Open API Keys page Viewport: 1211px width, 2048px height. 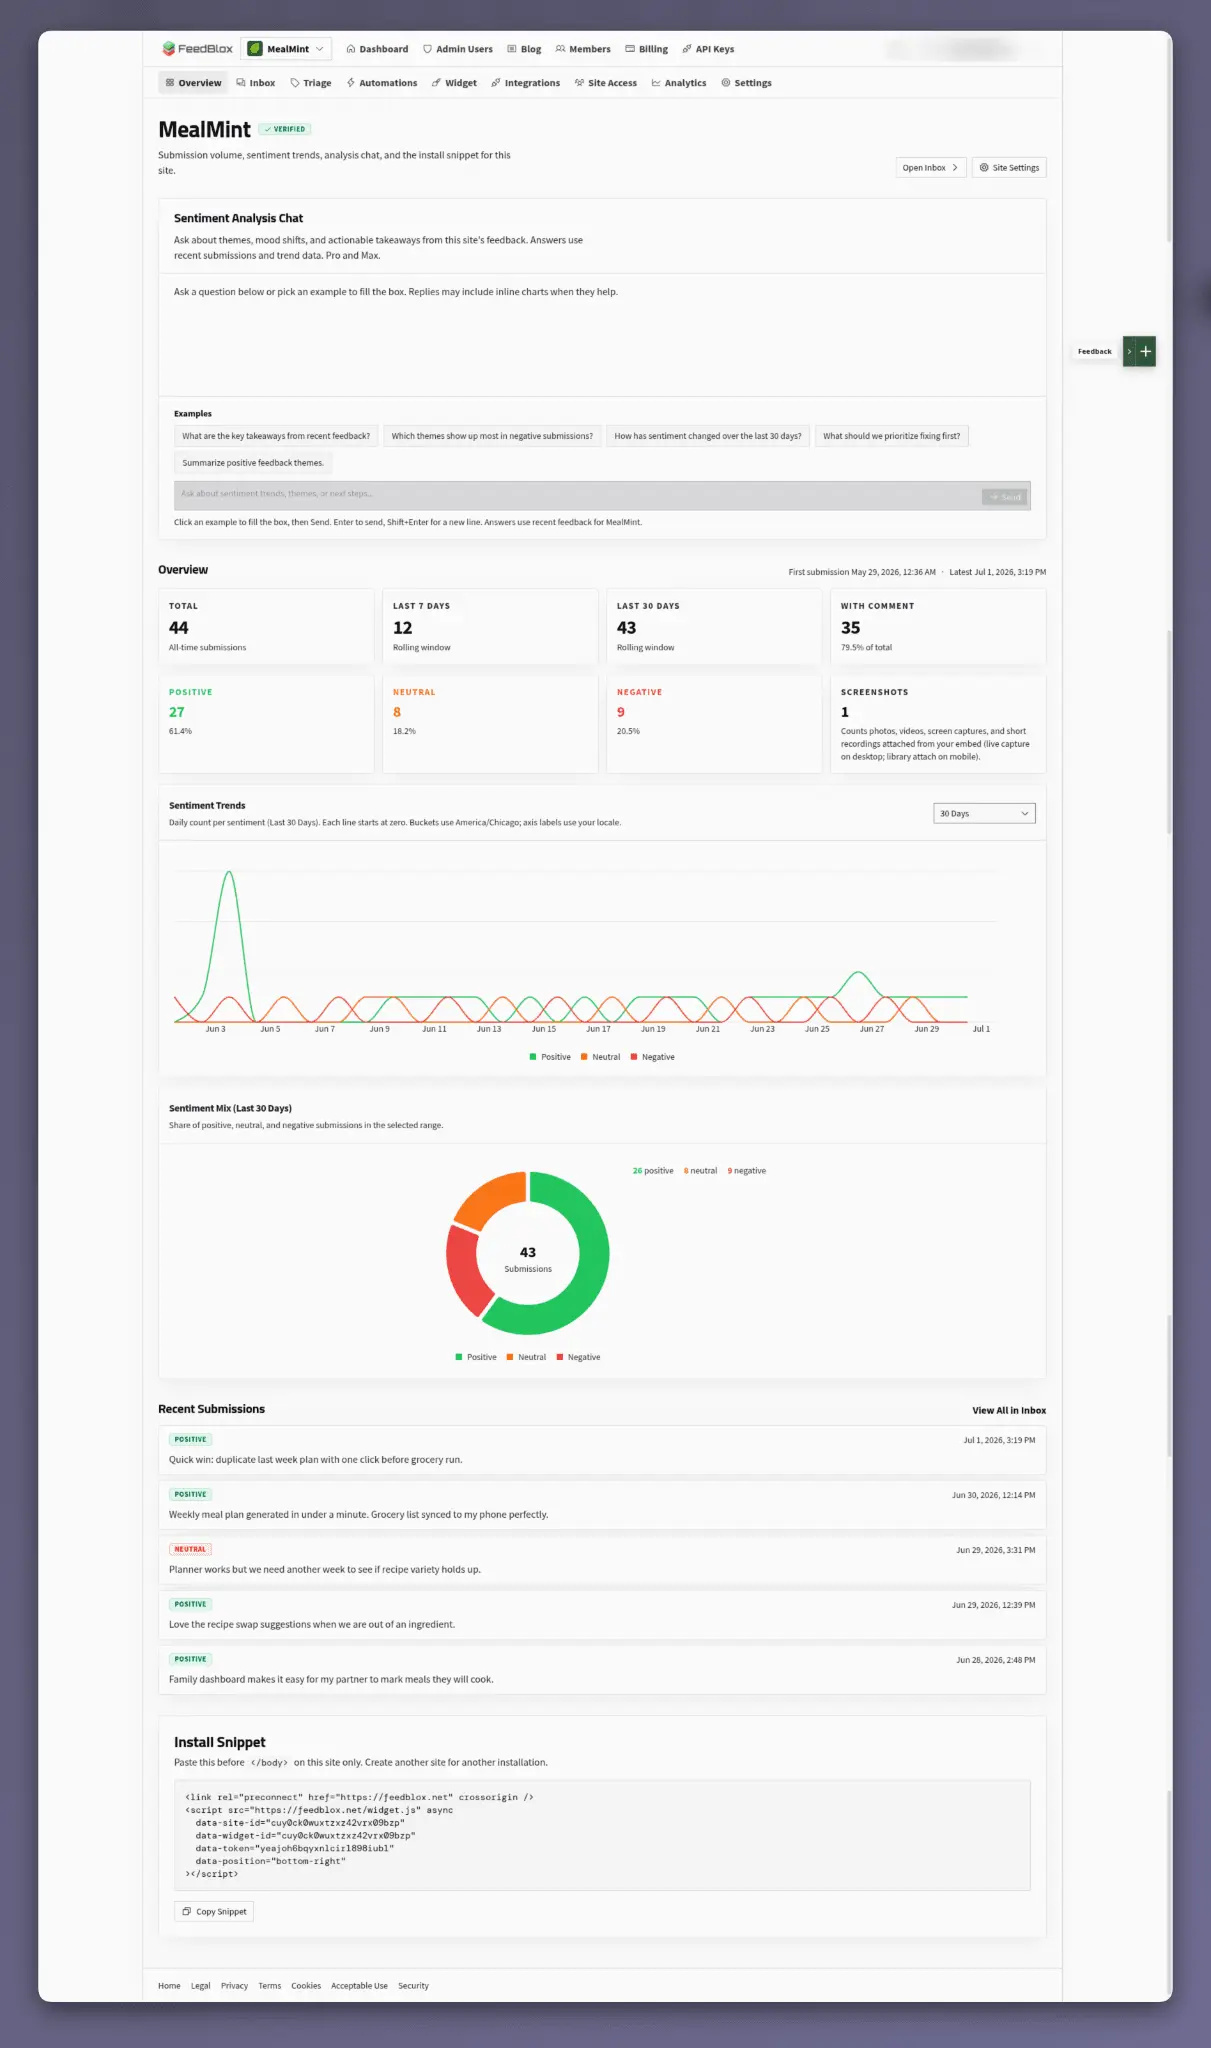tap(708, 49)
